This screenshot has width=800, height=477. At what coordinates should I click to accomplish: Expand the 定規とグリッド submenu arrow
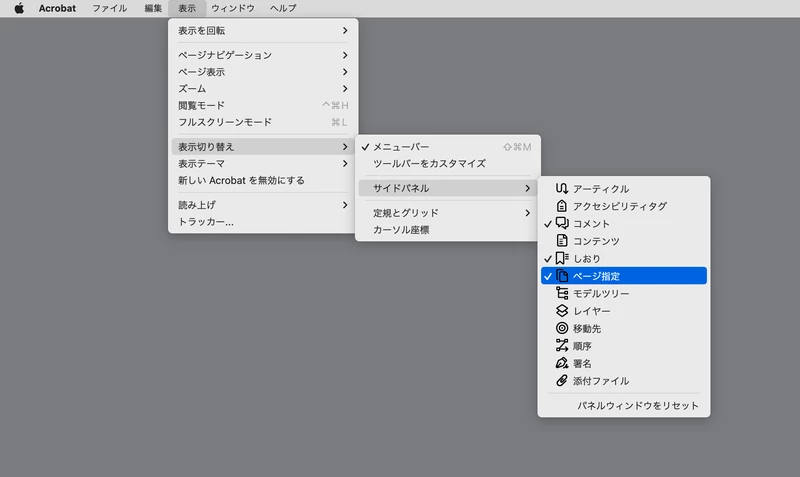528,213
